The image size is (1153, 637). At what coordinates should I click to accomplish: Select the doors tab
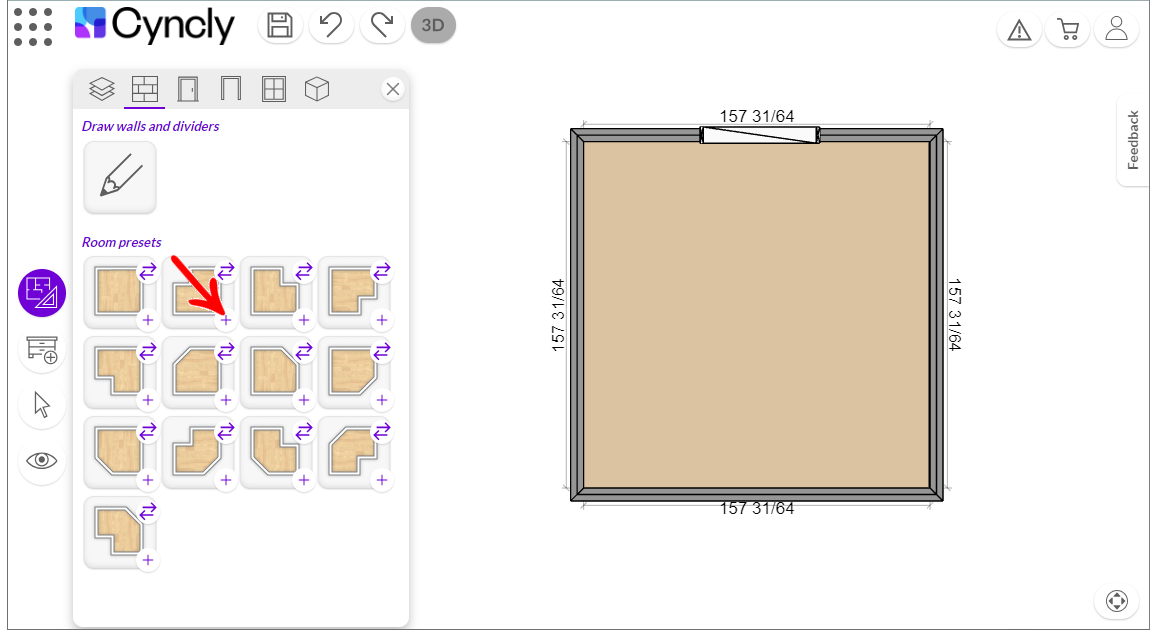point(188,90)
